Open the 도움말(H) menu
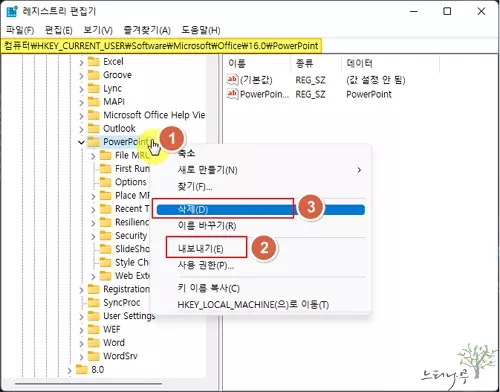500x392 pixels. tap(201, 30)
